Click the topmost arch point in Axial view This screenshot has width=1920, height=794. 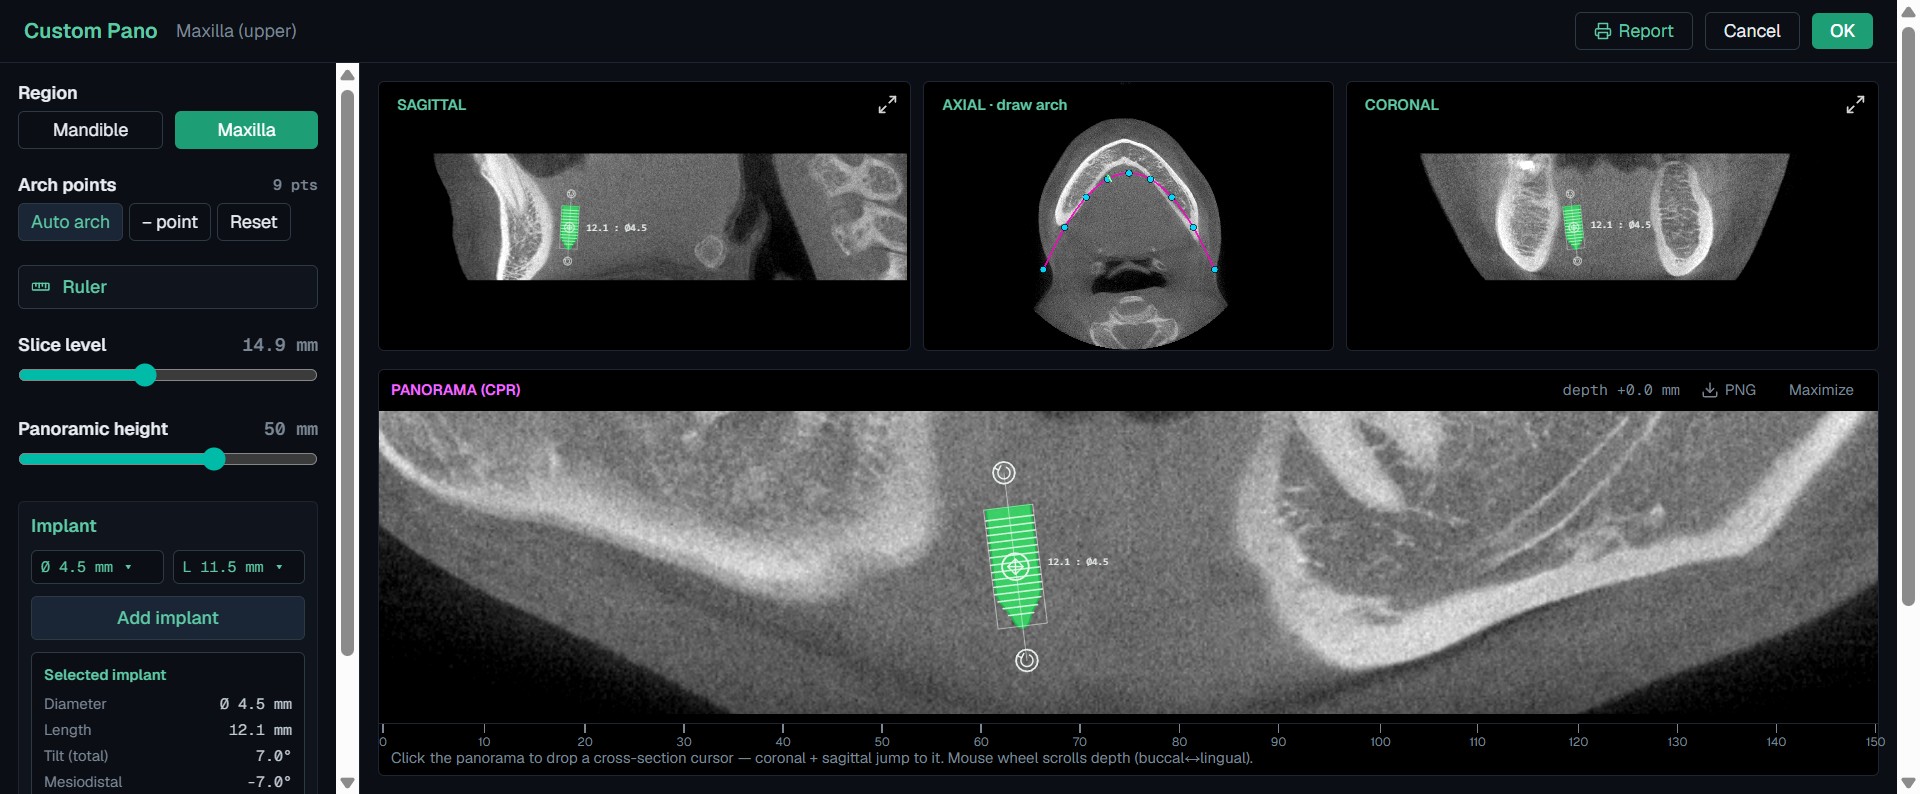click(x=1129, y=173)
